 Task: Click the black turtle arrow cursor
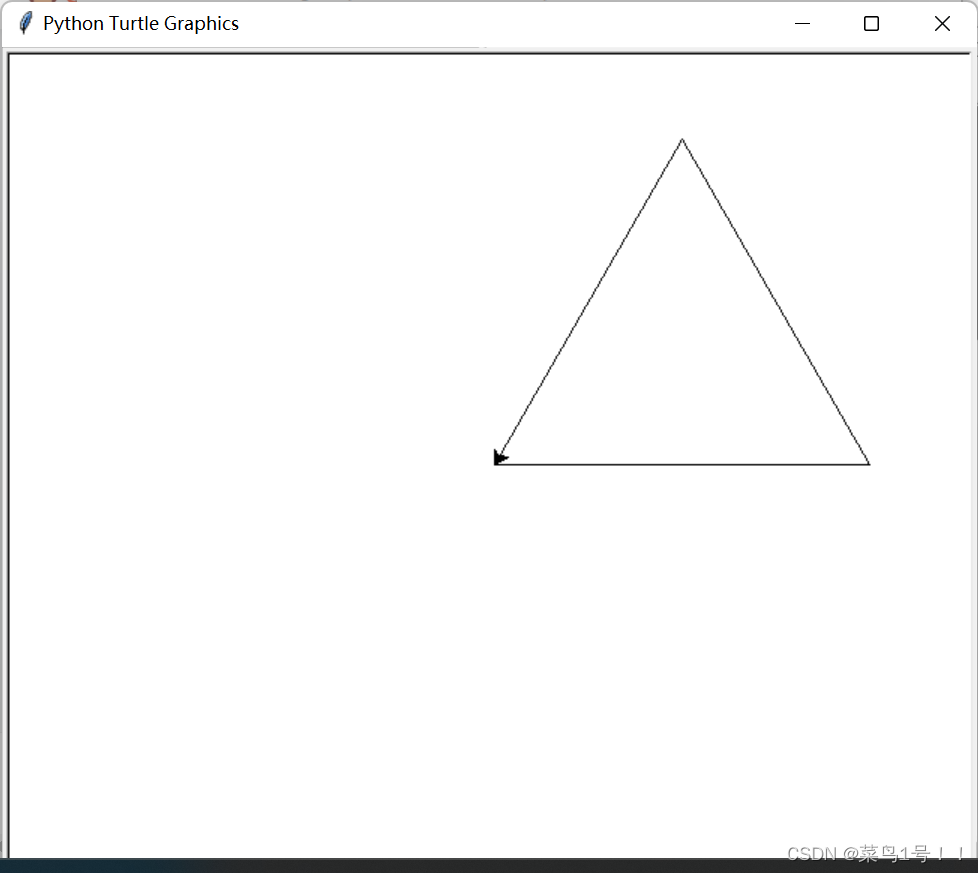tap(500, 458)
